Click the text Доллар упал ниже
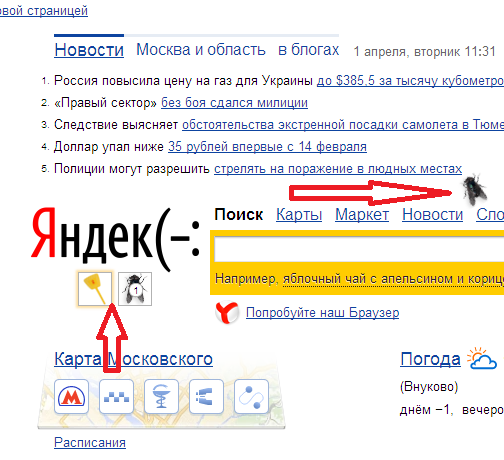Image resolution: width=504 pixels, height=460 pixels. pyautogui.click(x=109, y=147)
